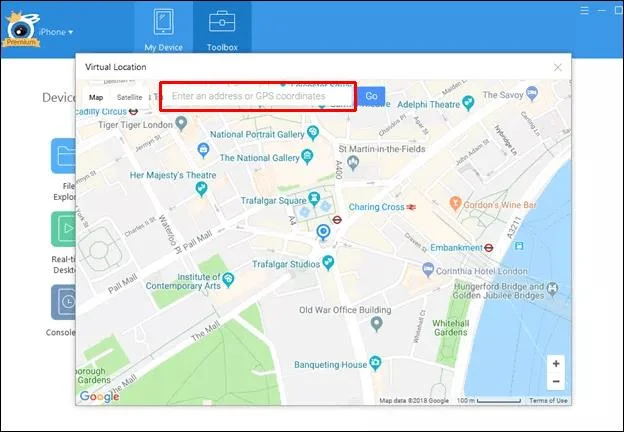Select the Adelphi Theatre marker
The image size is (624, 432).
(x=468, y=103)
